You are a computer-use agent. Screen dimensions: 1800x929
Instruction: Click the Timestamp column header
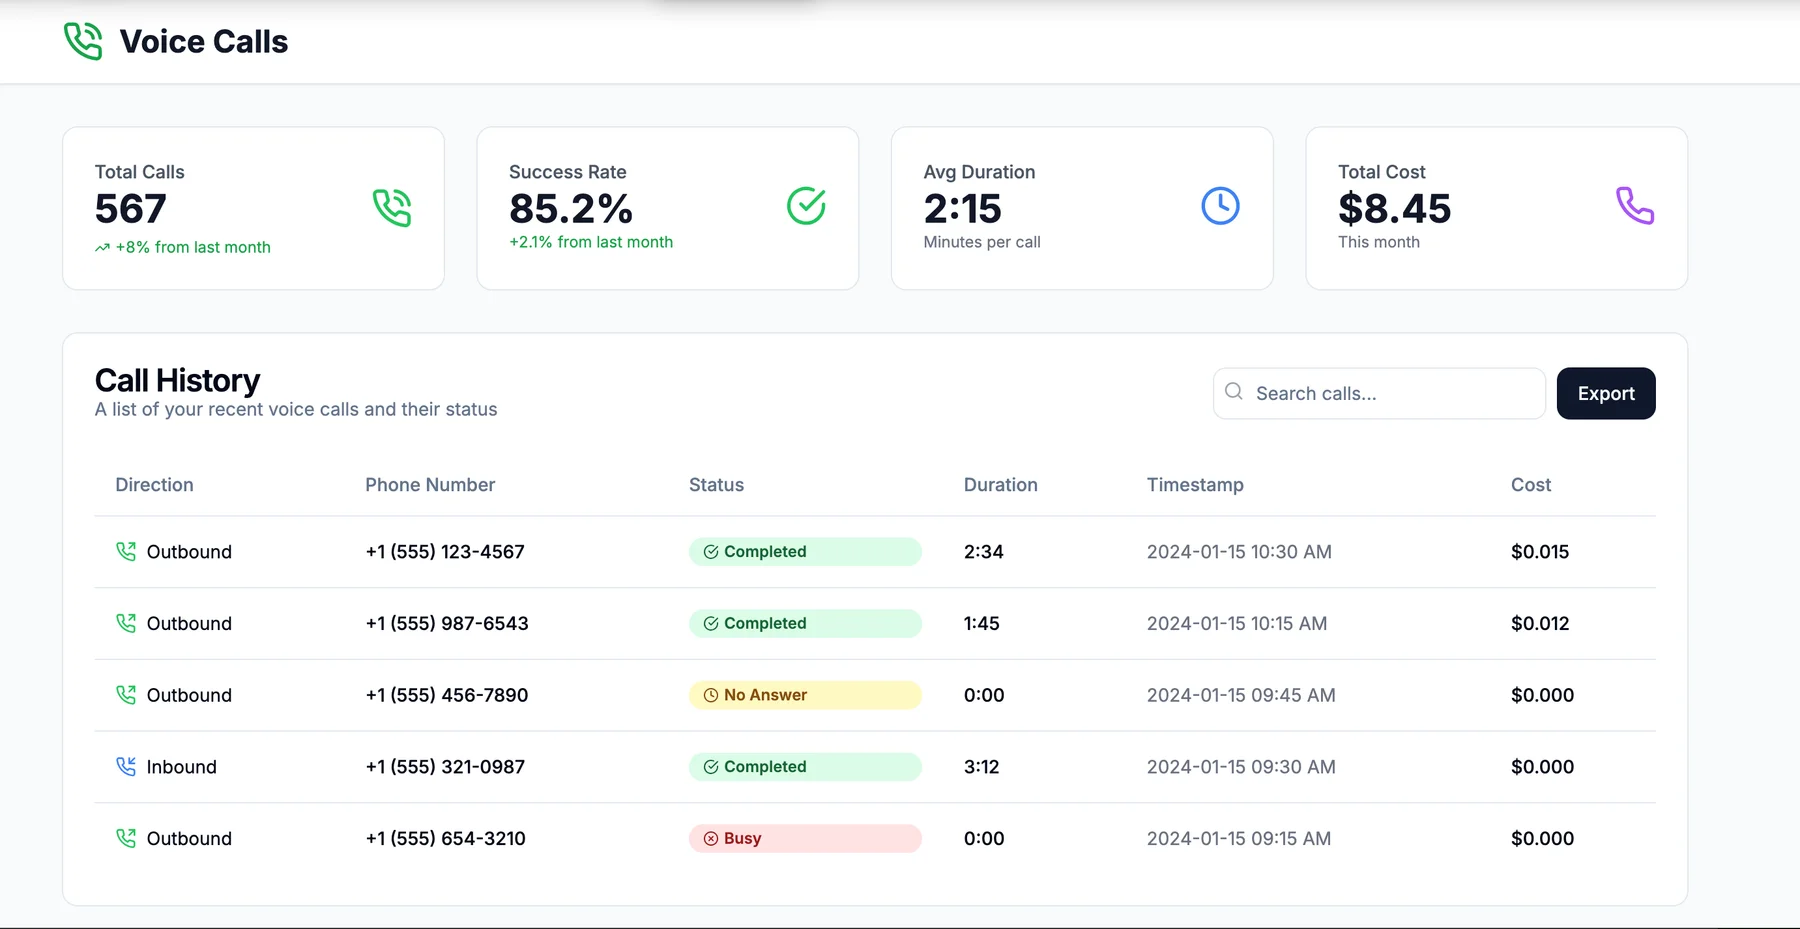coord(1195,485)
